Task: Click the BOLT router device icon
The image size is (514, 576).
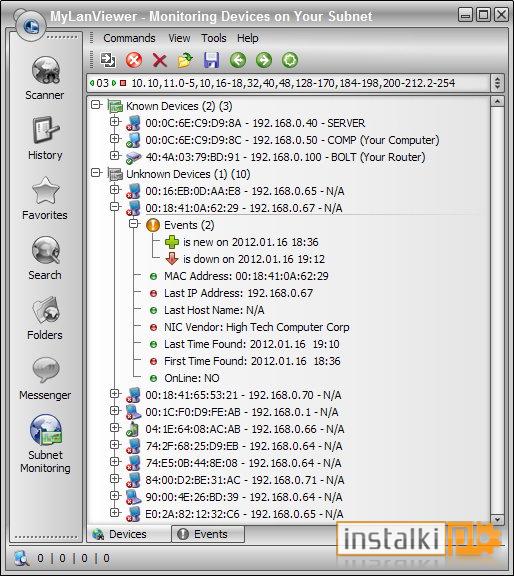Action: (x=133, y=157)
